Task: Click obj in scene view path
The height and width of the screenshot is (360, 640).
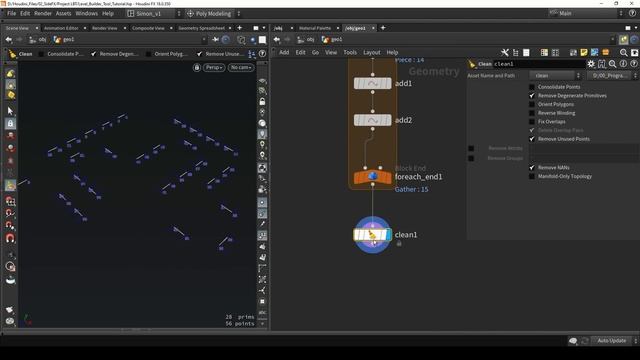Action: (x=38, y=40)
